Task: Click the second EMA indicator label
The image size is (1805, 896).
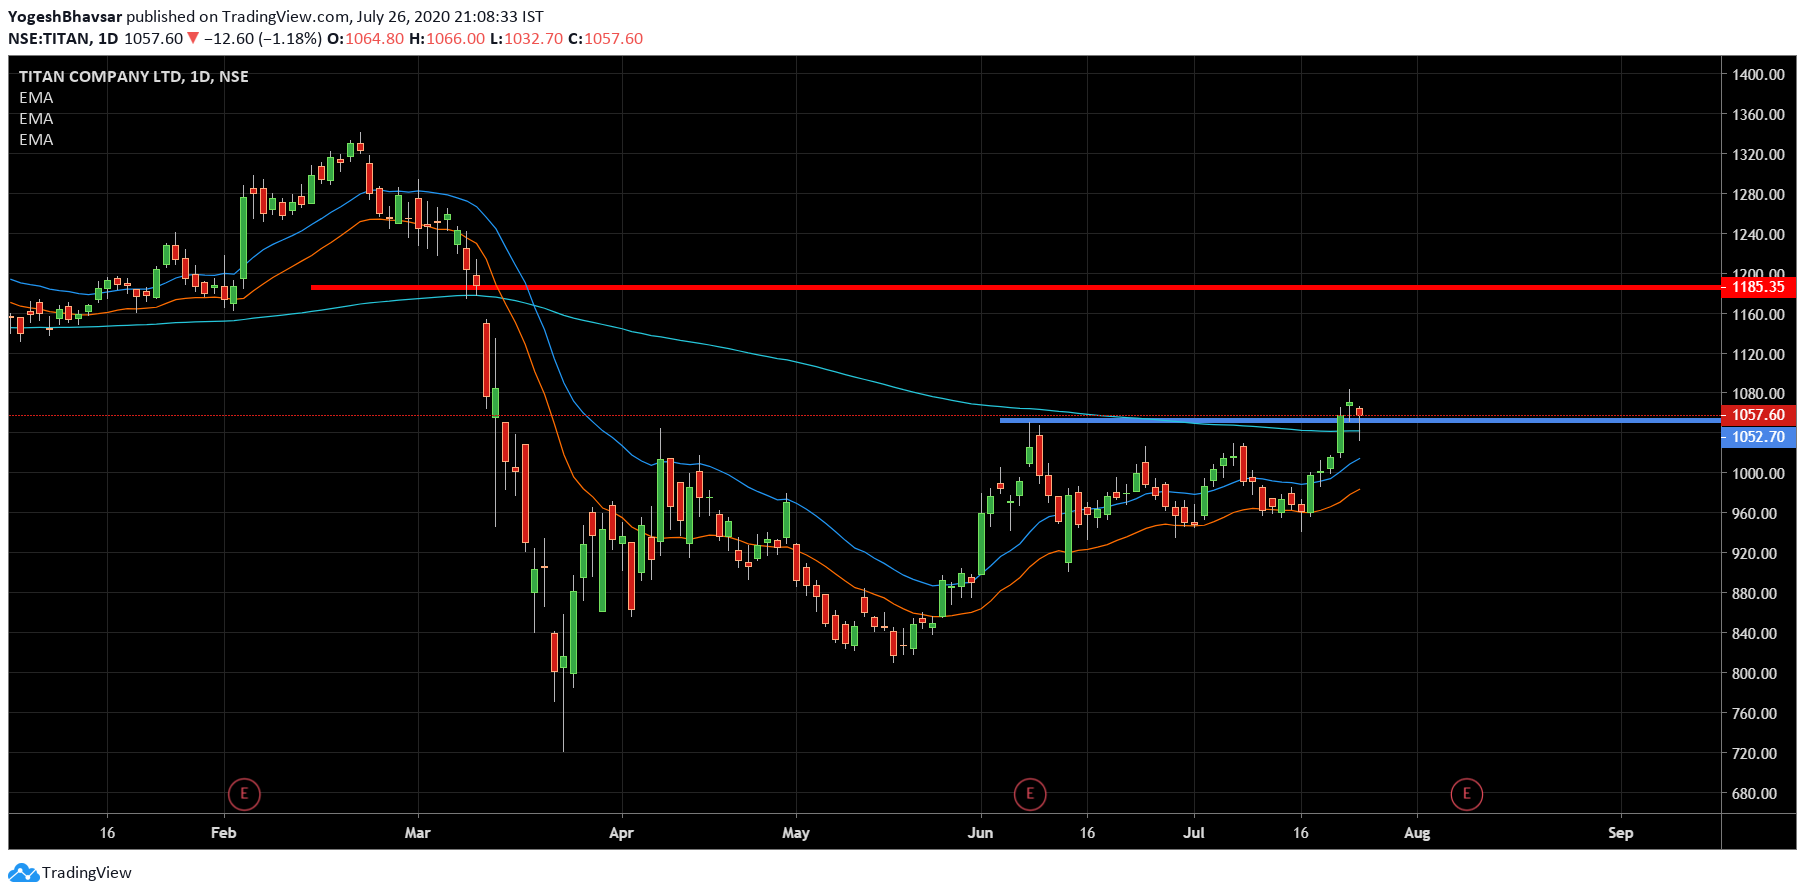Action: [x=36, y=118]
